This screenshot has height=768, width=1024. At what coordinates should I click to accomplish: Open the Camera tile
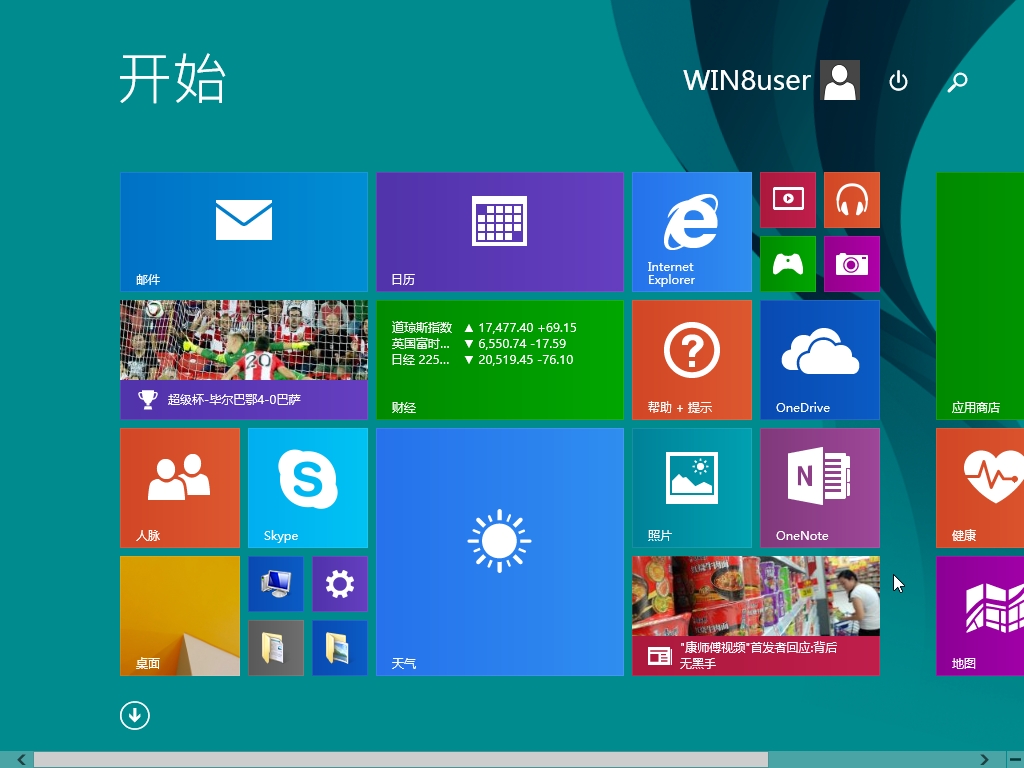click(x=852, y=264)
